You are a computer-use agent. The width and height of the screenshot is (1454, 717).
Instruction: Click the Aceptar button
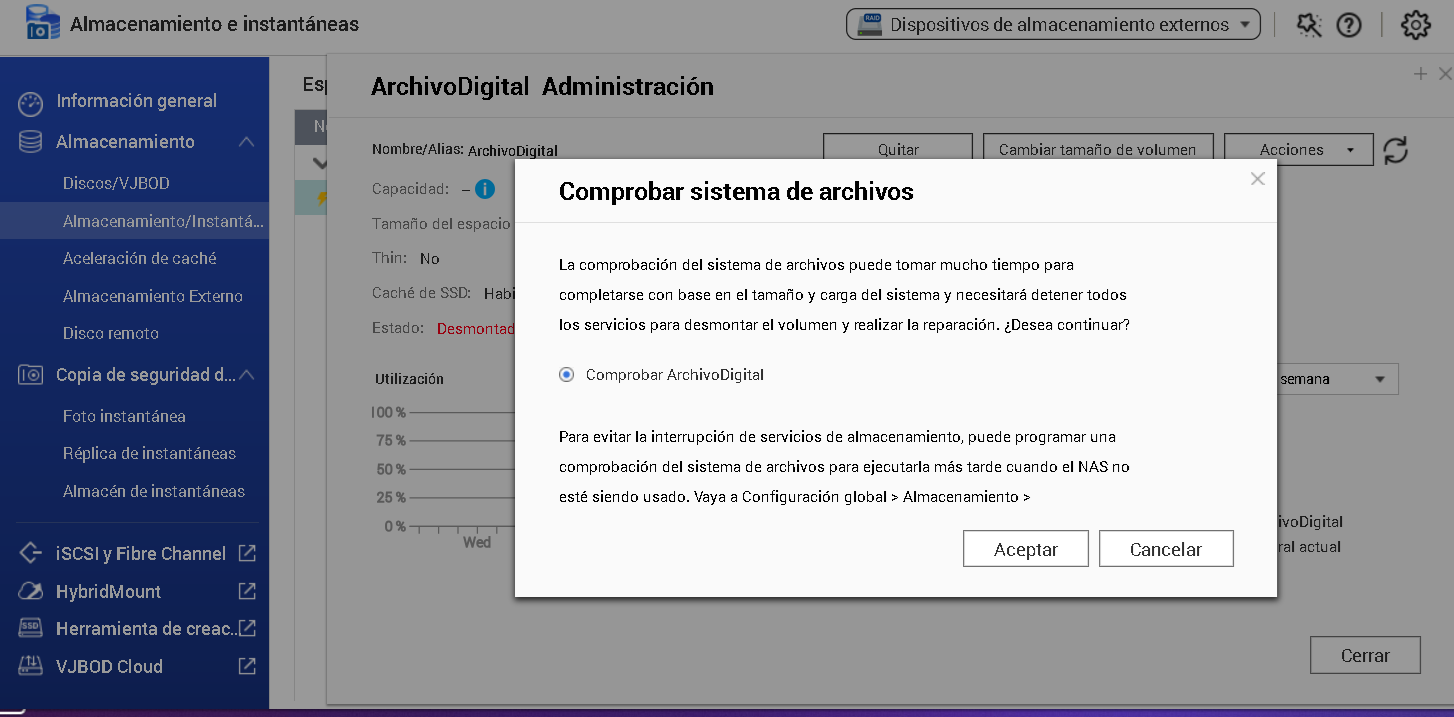point(1025,549)
